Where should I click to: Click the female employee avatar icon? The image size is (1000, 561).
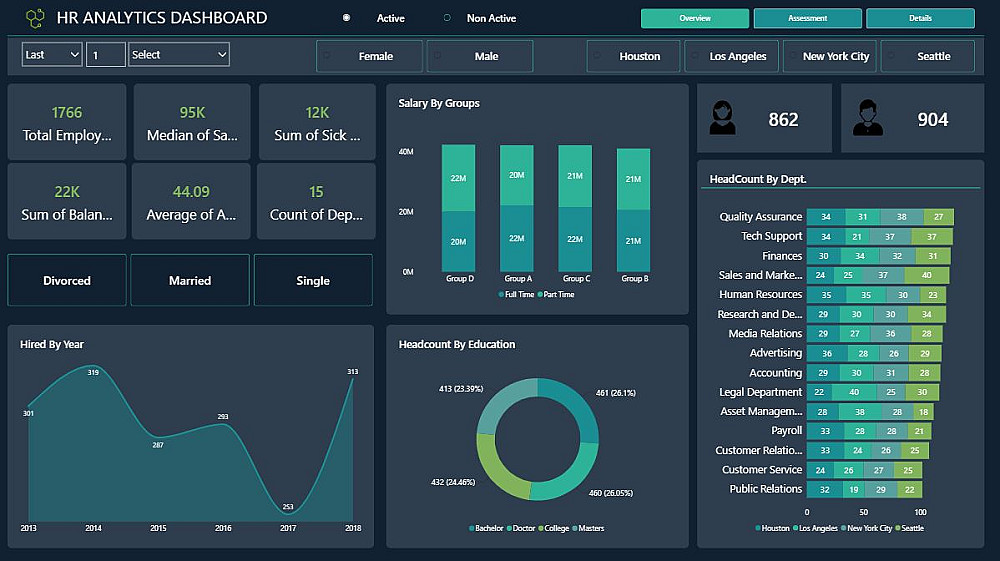(722, 118)
